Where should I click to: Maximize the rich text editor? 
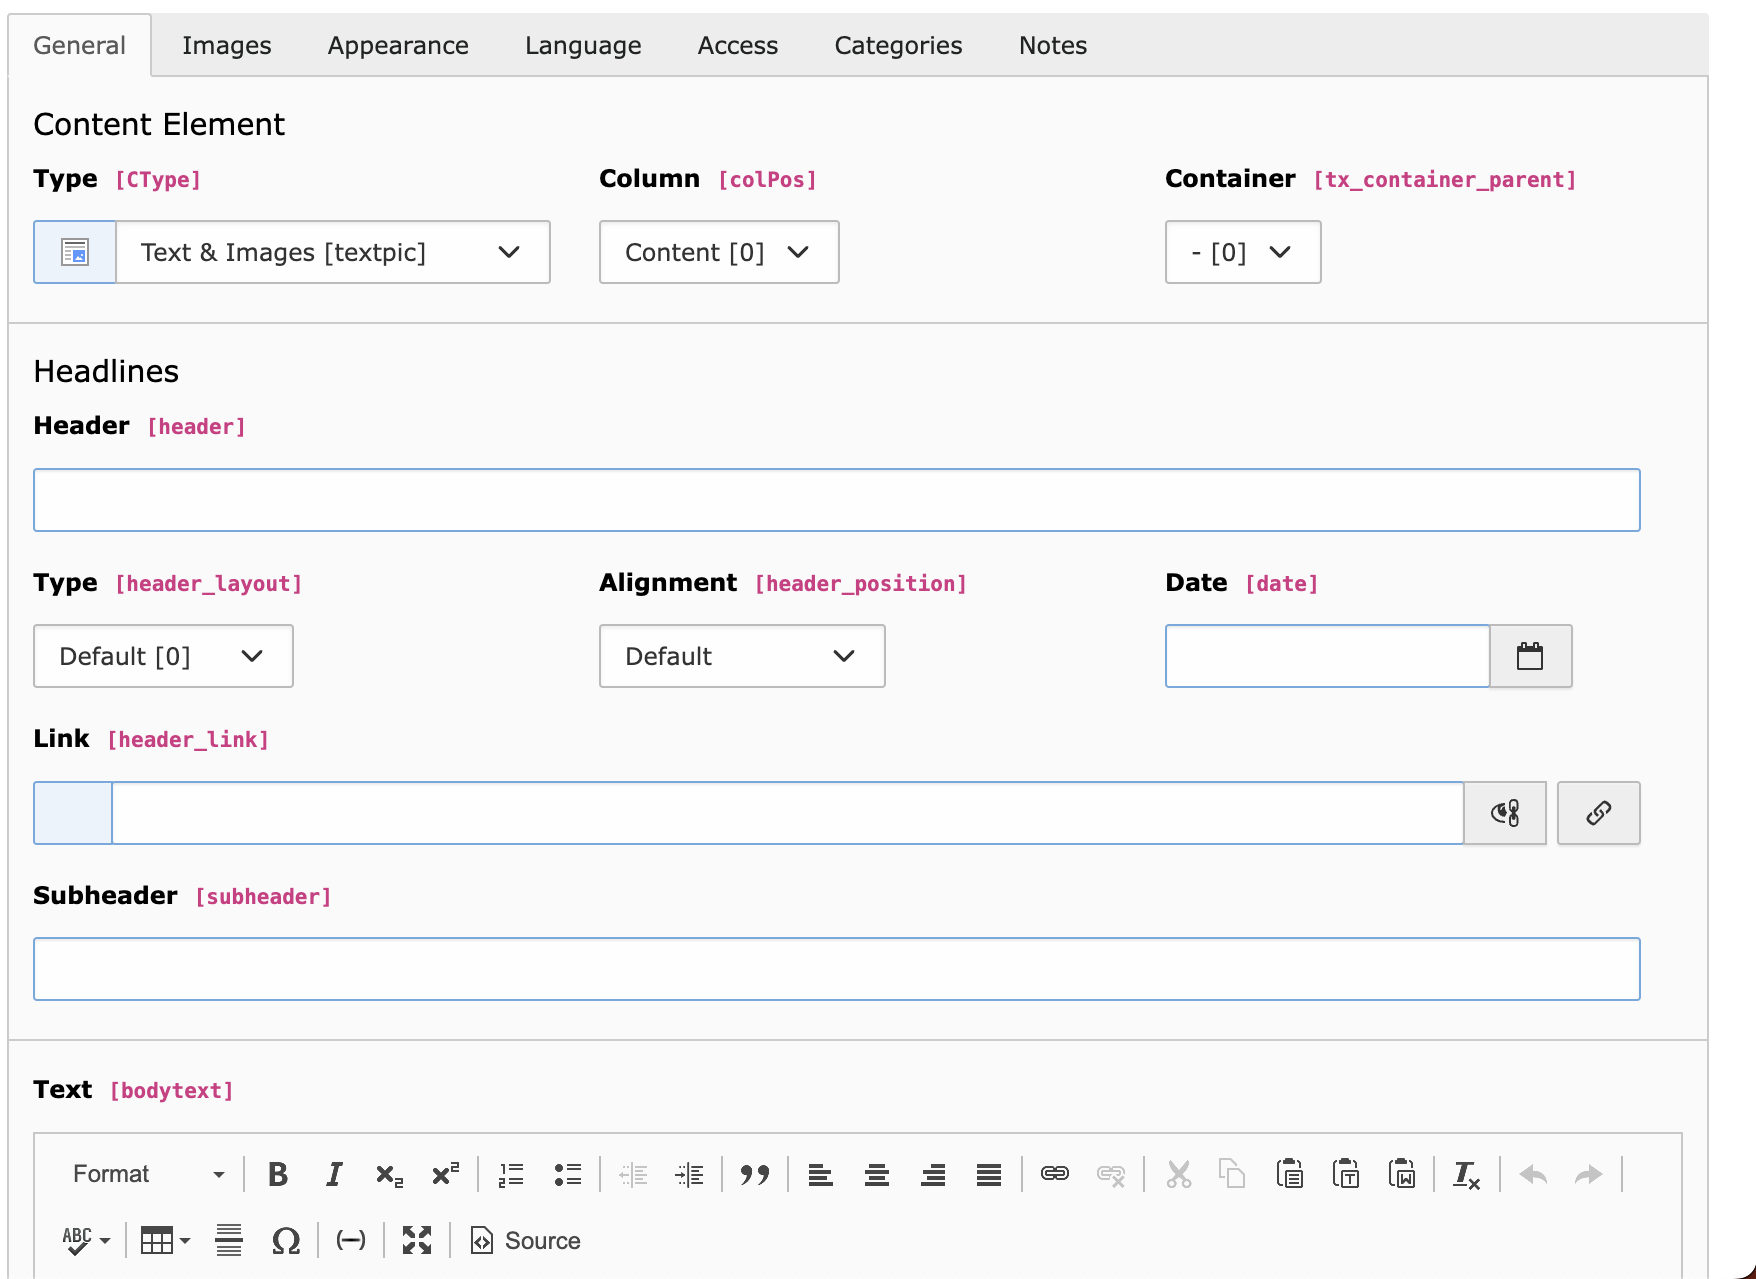point(417,1241)
